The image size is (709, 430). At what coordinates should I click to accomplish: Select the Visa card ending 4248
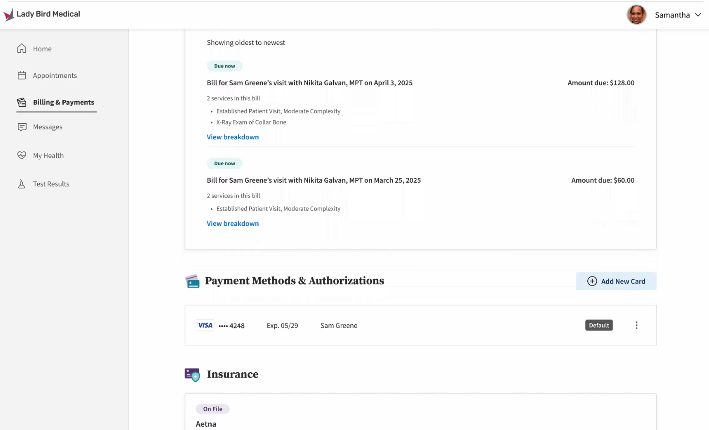(x=230, y=325)
